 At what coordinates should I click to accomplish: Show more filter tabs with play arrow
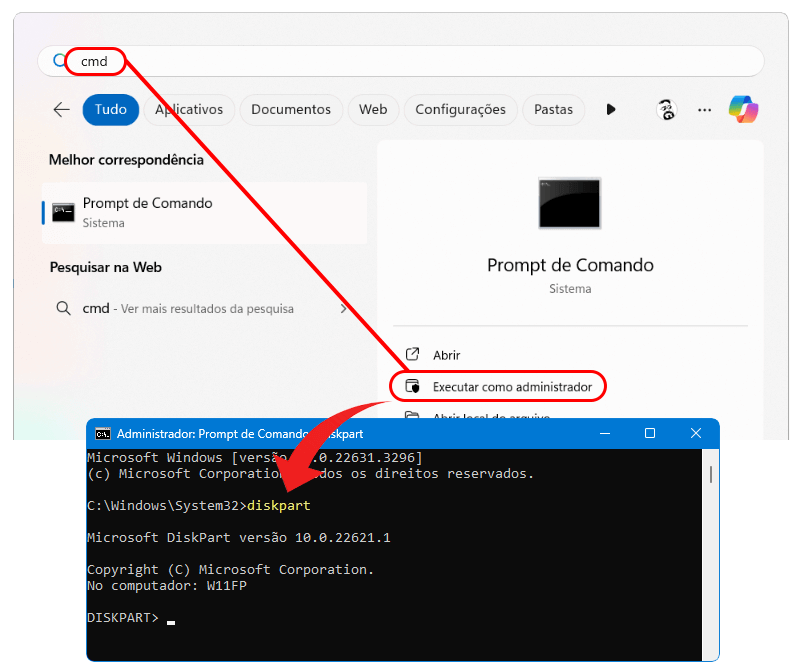610,109
